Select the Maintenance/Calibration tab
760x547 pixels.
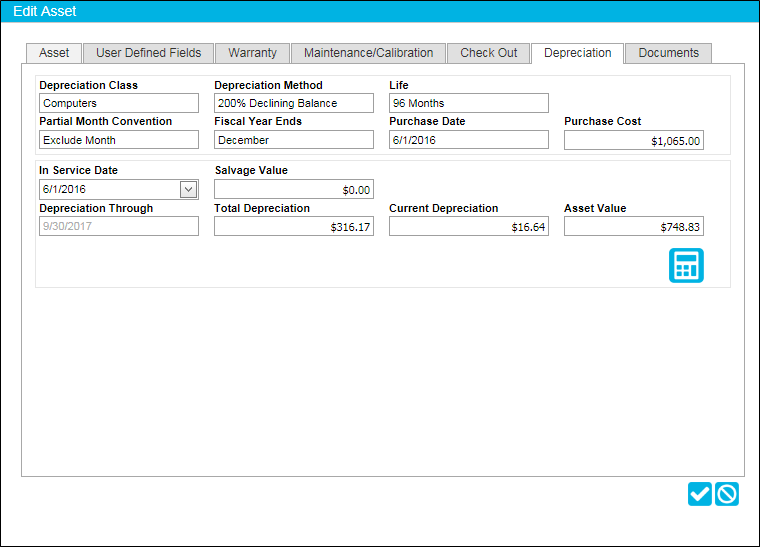pyautogui.click(x=368, y=53)
